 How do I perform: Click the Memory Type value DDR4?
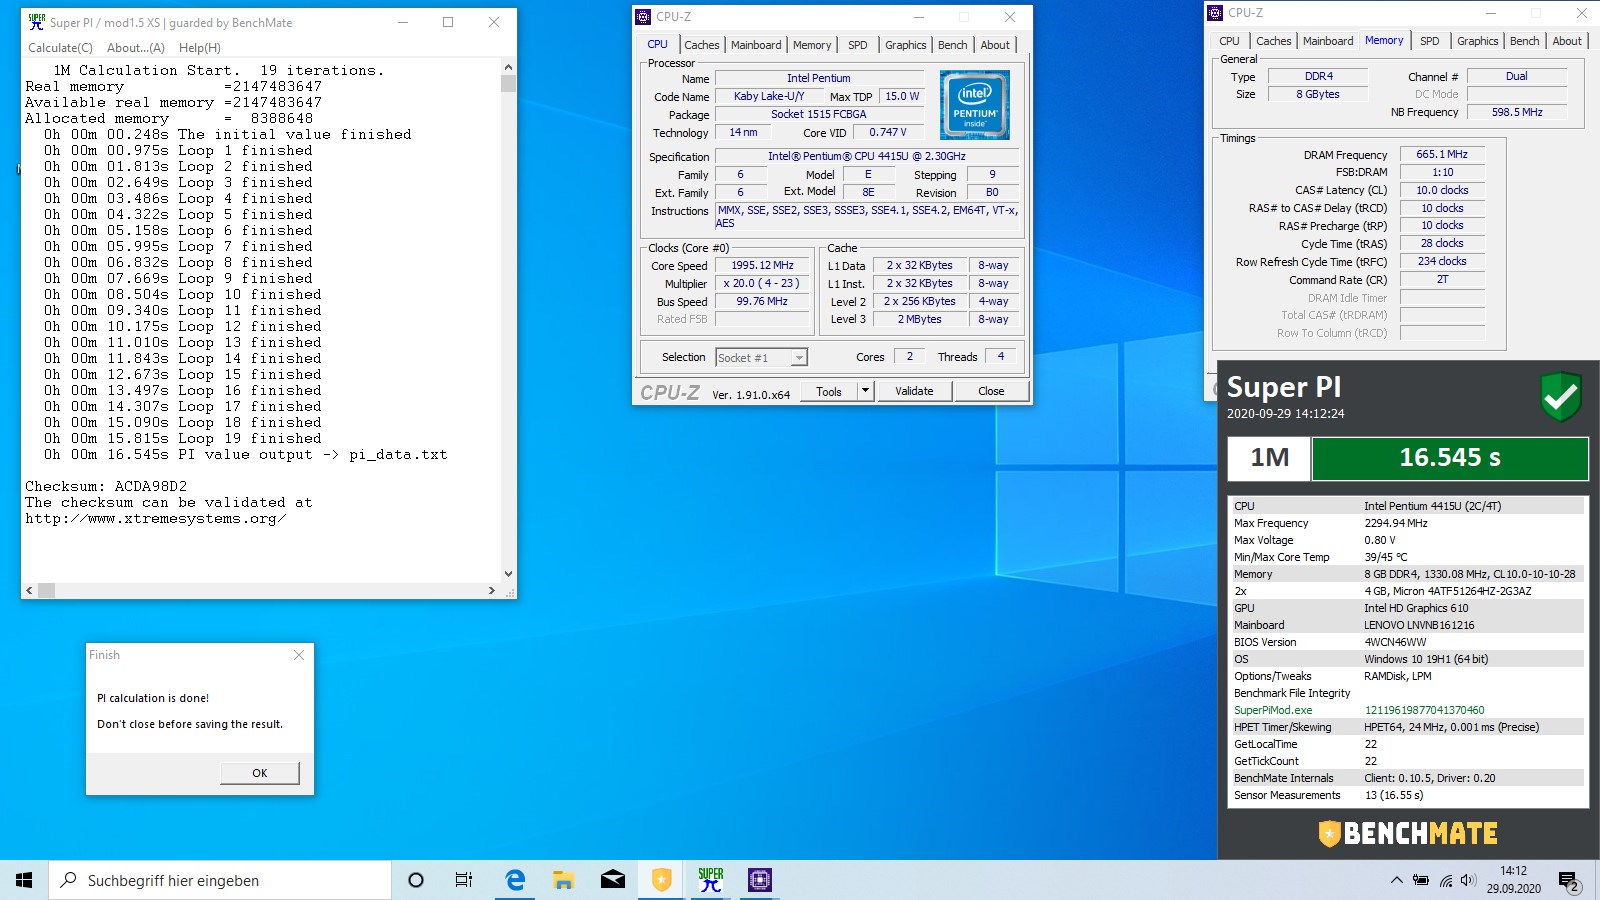pos(1318,76)
